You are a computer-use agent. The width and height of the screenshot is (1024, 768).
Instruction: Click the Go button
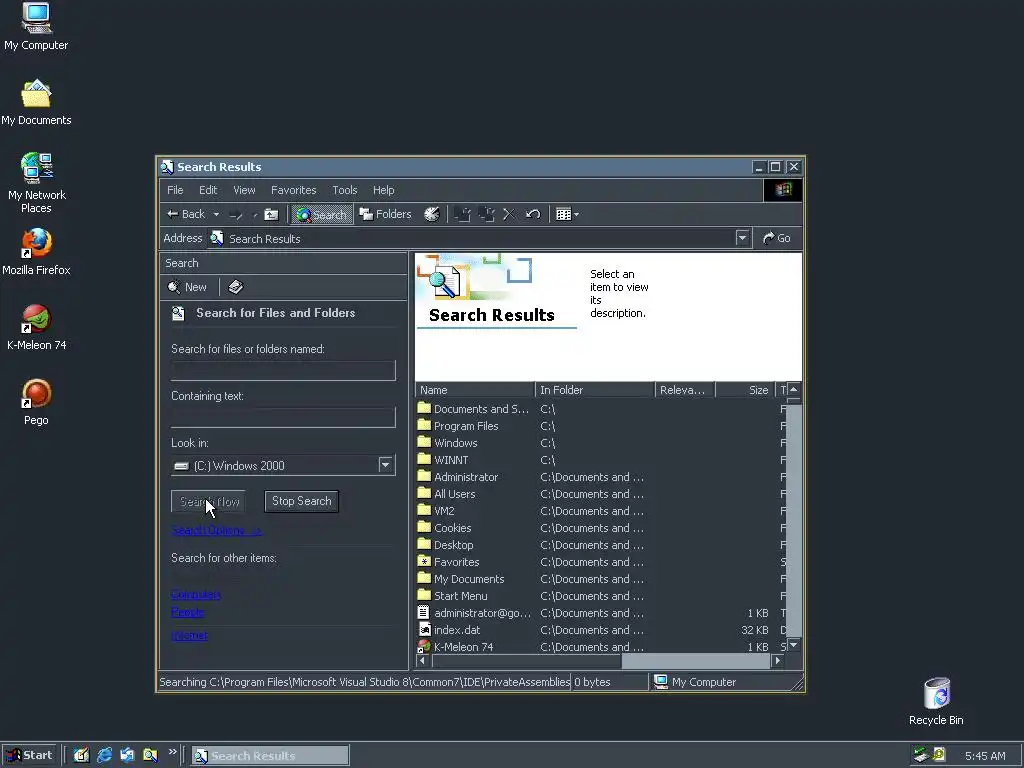pyautogui.click(x=776, y=238)
